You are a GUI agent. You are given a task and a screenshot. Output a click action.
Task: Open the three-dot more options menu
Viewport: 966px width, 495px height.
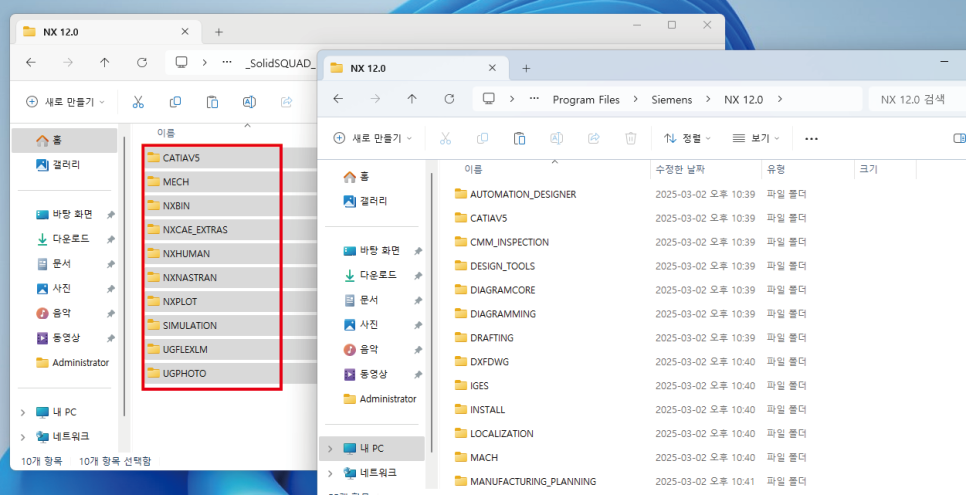tap(811, 139)
